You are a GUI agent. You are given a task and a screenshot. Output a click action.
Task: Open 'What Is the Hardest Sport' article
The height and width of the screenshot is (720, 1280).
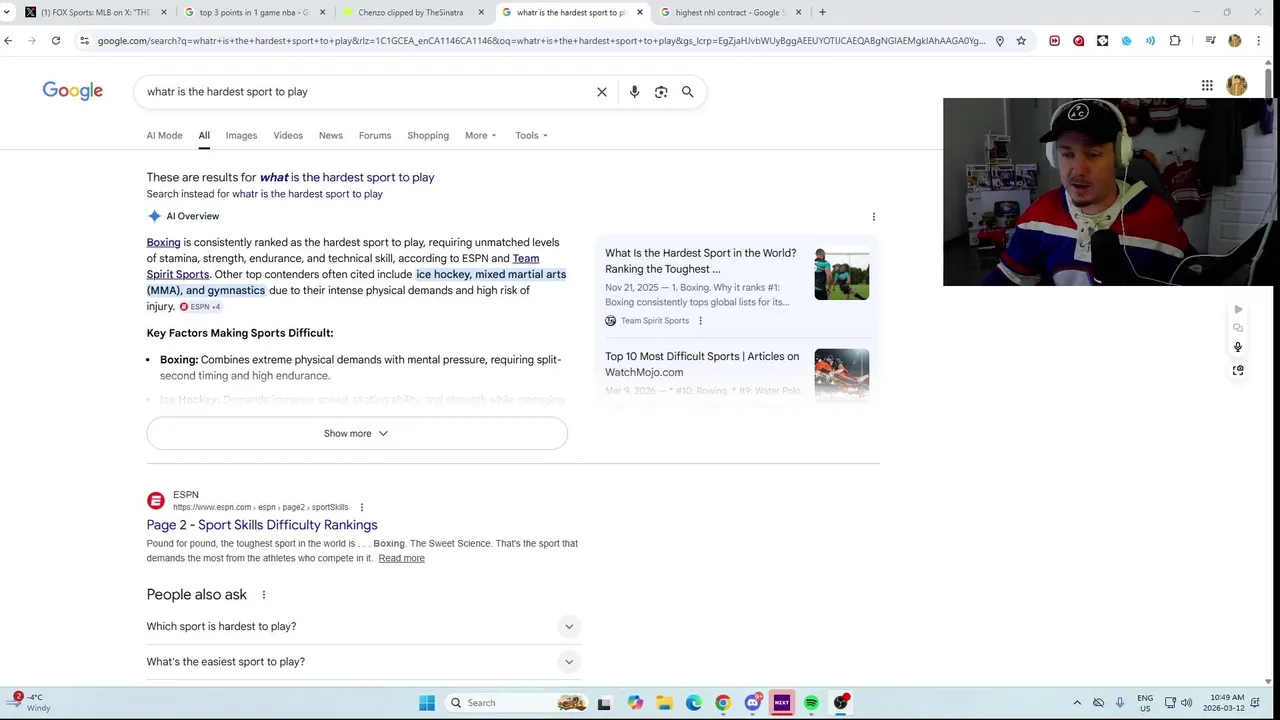tap(701, 261)
